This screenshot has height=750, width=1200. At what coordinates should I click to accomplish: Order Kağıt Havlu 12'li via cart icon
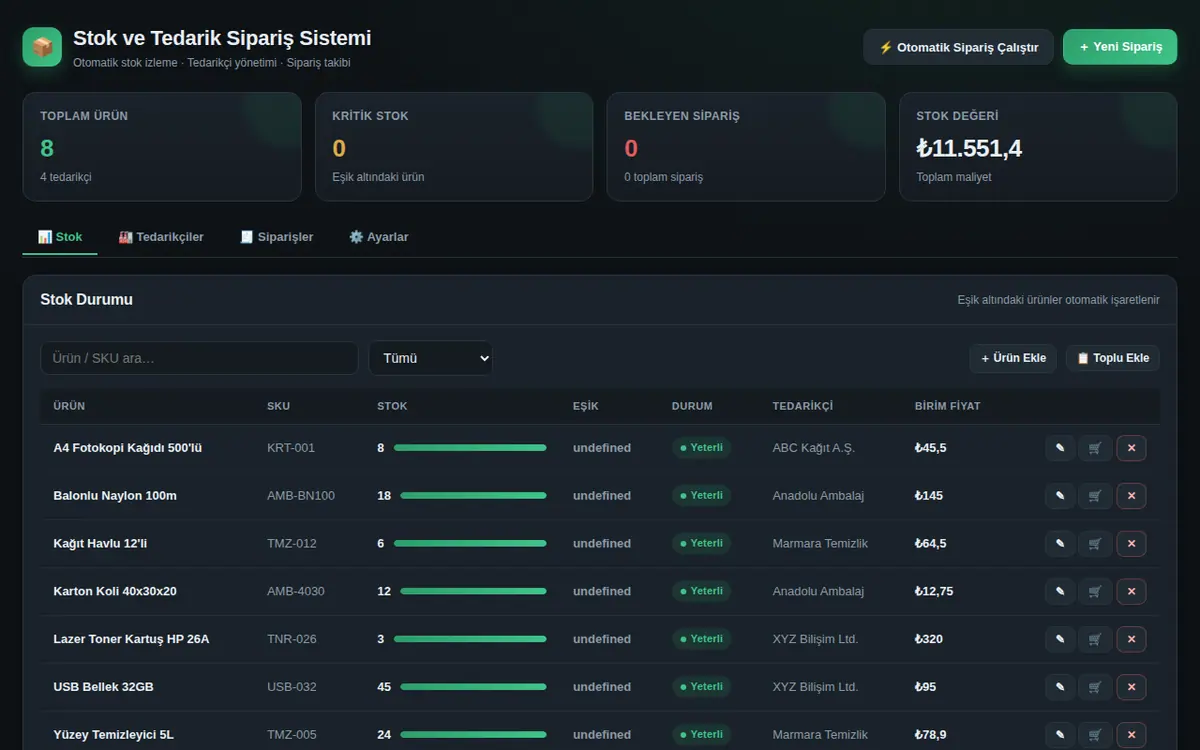[1095, 544]
